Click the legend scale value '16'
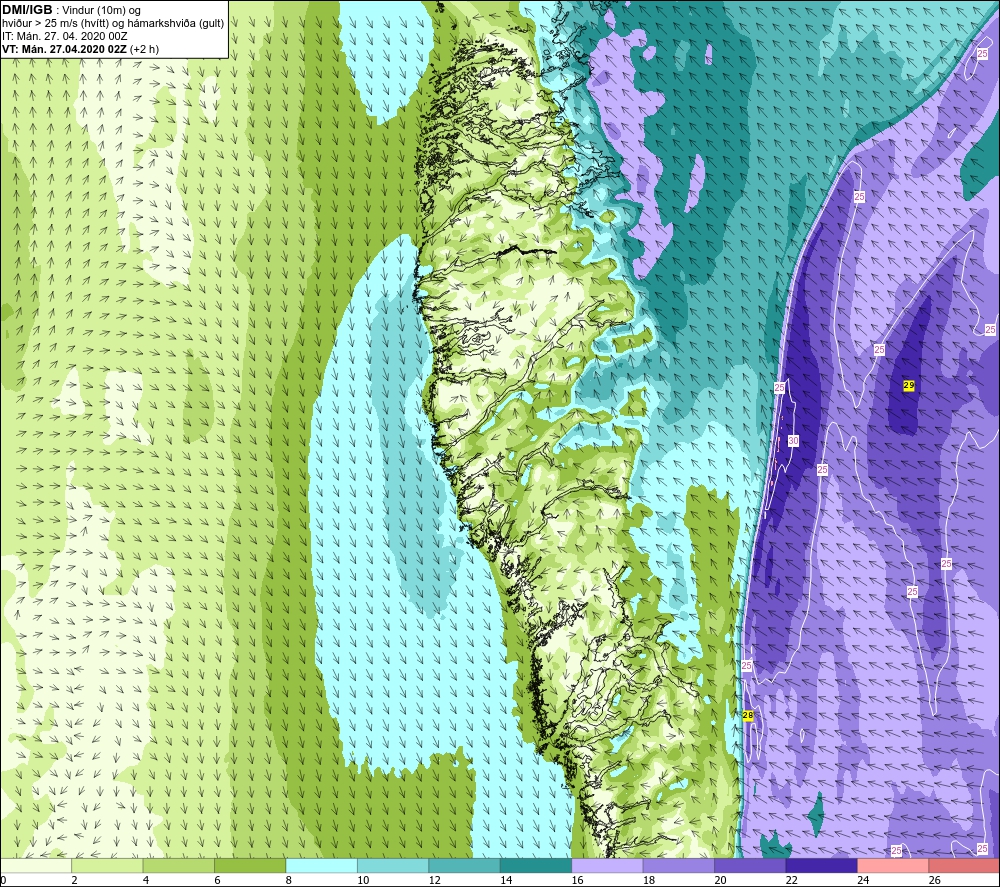The width and height of the screenshot is (1000, 887). 577,880
